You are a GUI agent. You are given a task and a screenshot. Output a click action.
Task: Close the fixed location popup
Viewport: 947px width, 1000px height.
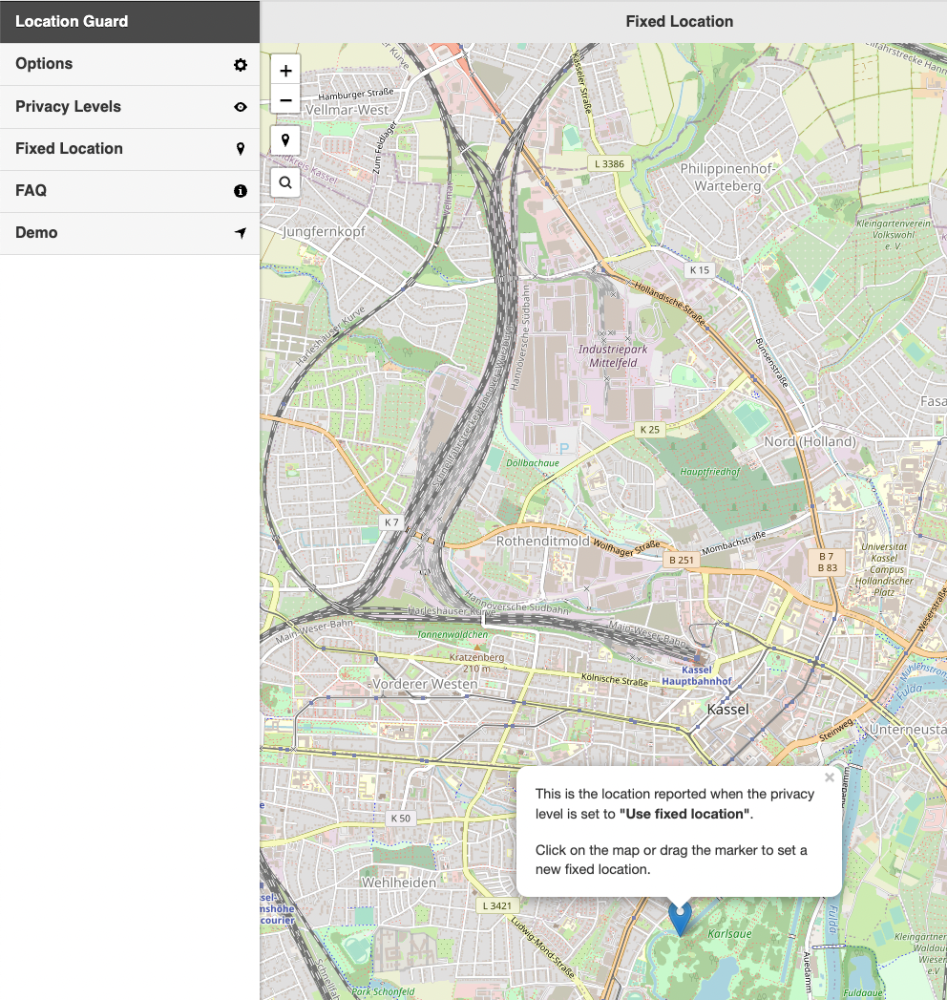click(829, 777)
